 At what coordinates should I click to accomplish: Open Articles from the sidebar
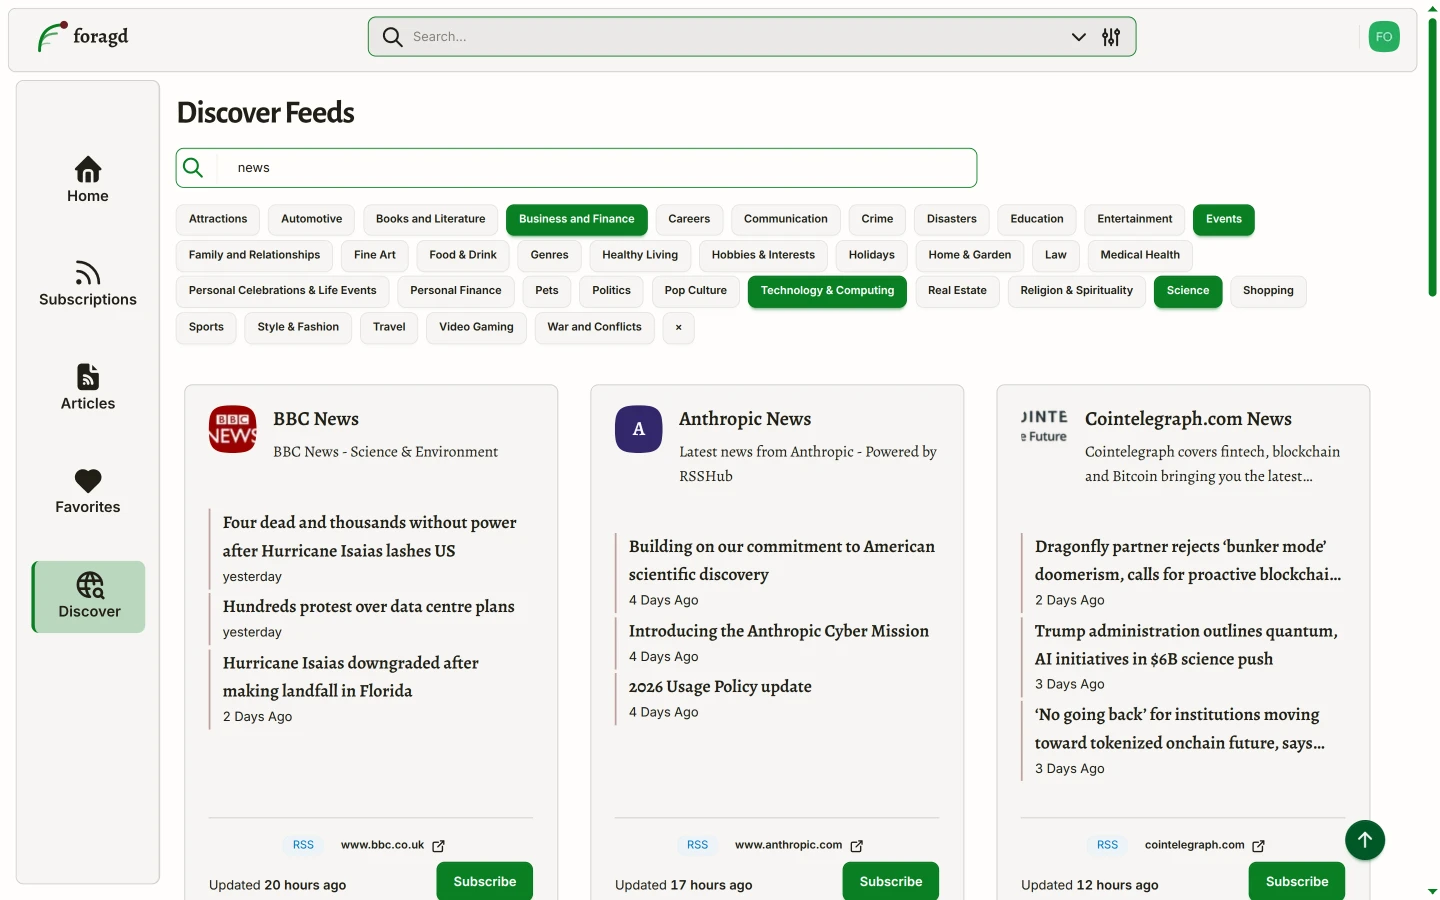pos(88,388)
